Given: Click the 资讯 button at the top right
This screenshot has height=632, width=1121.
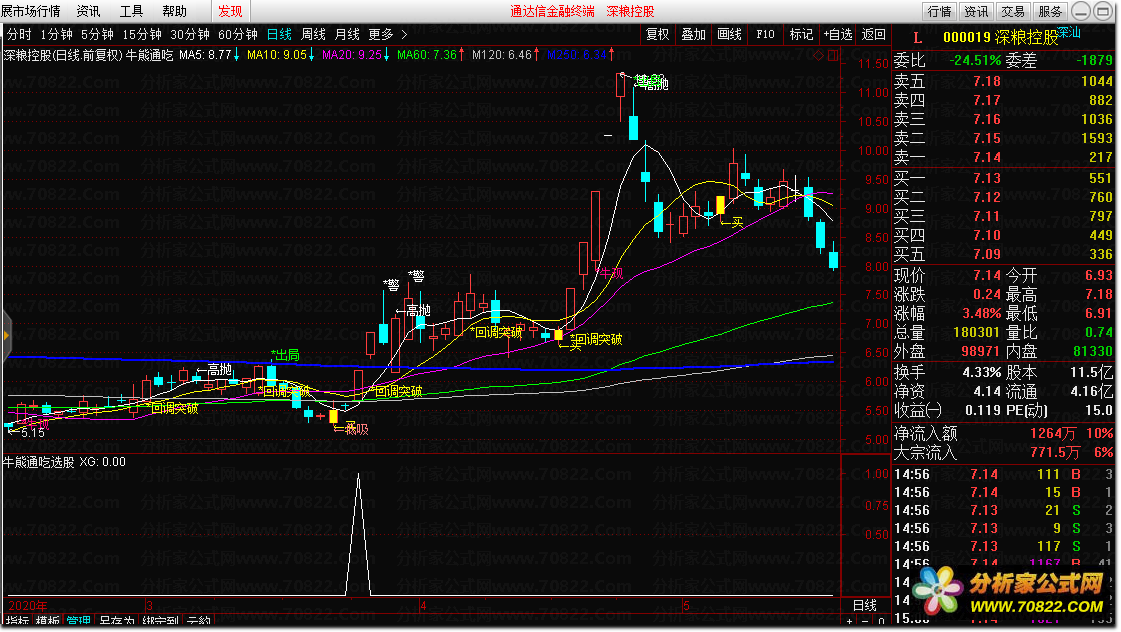Looking at the screenshot, I should pos(976,11).
